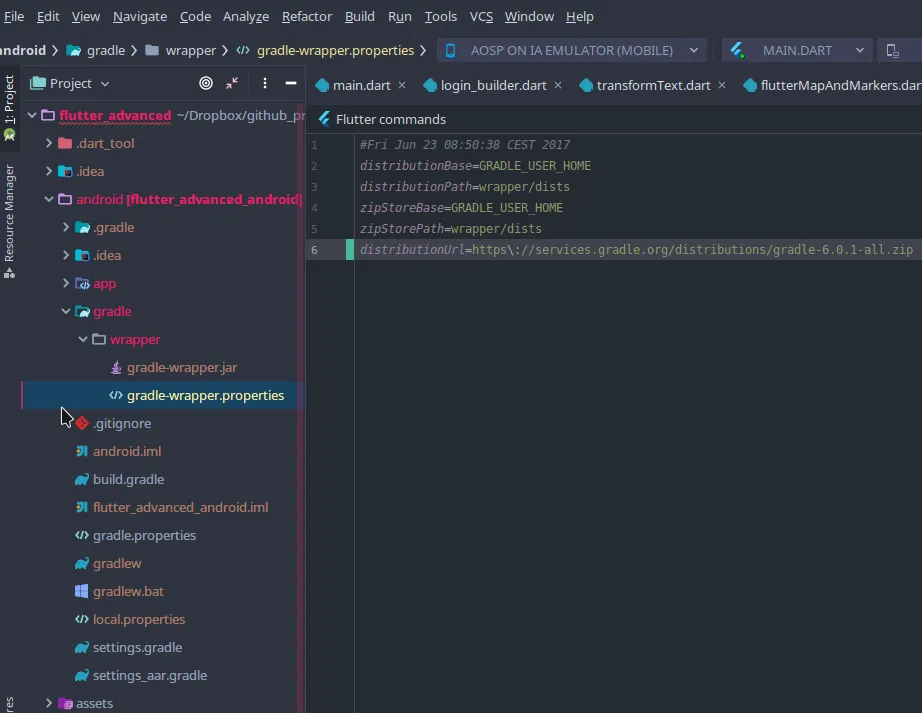Image resolution: width=922 pixels, height=713 pixels.
Task: Click the distributionBase line in the editor
Action: [475, 166]
